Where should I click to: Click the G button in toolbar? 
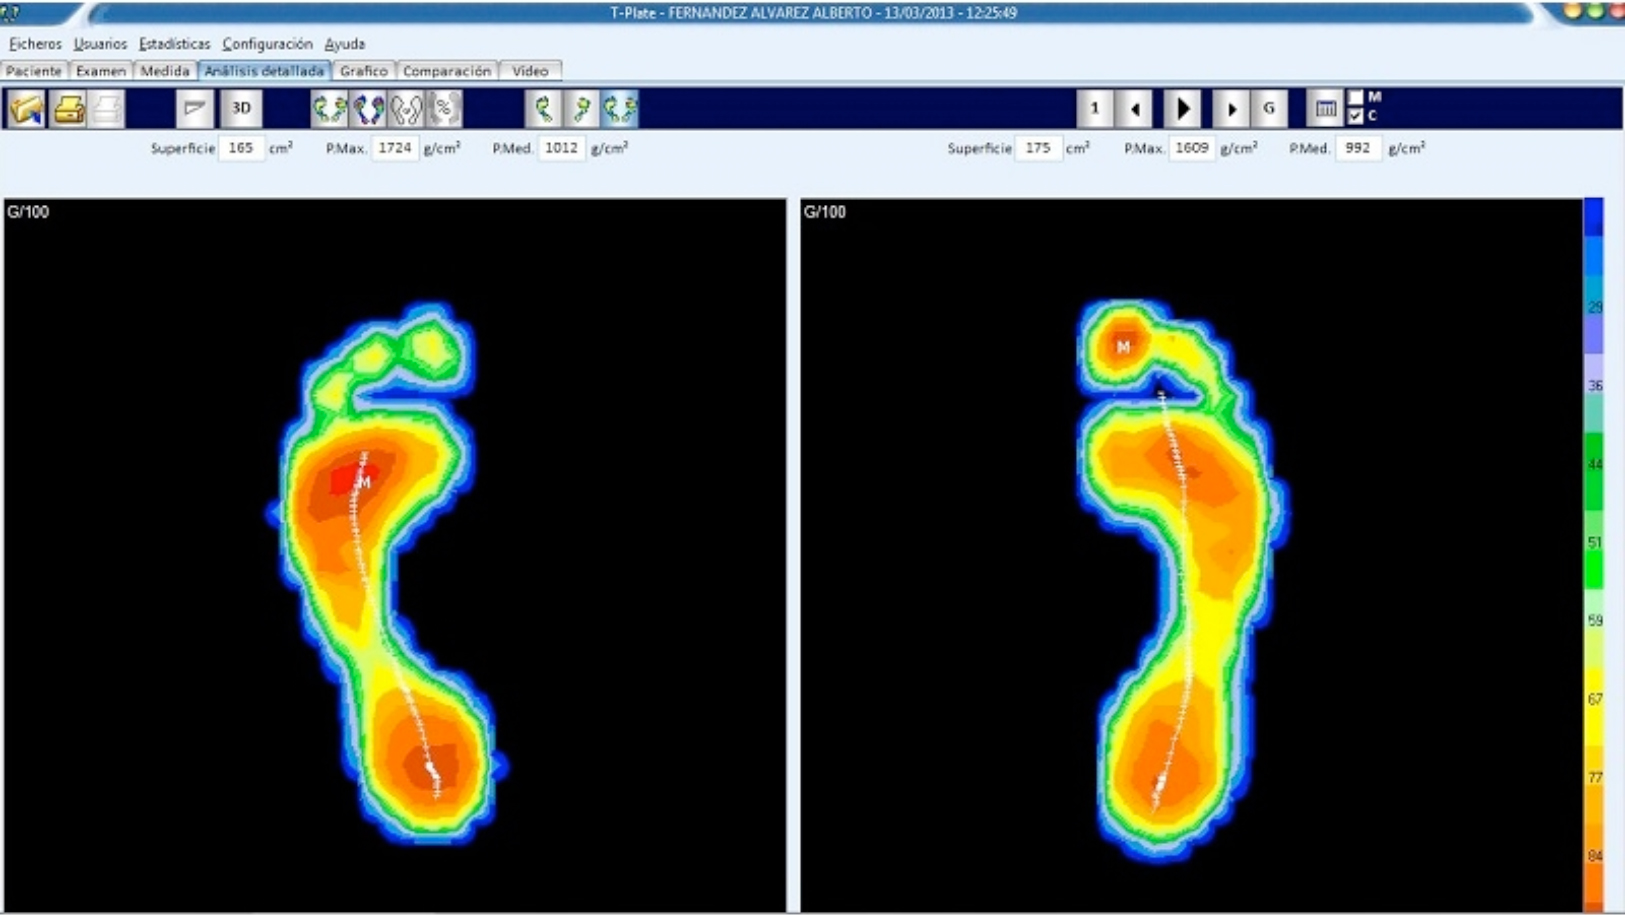1269,108
